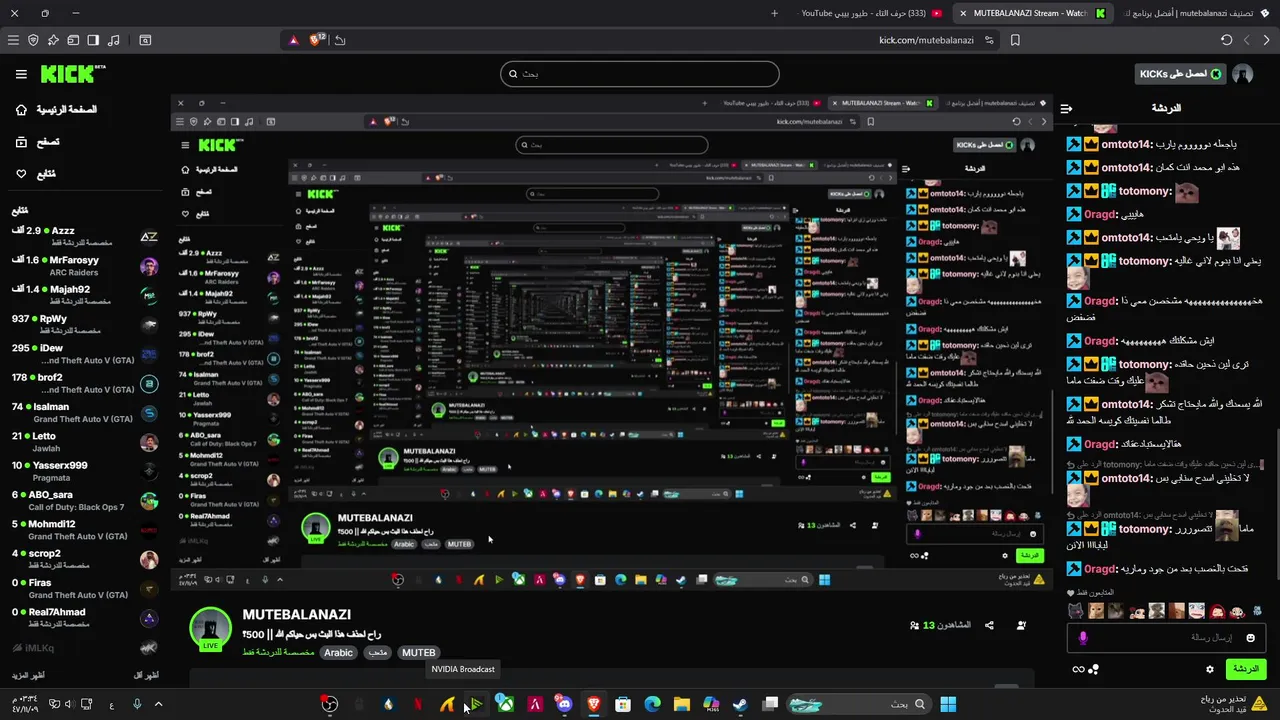This screenshot has height=720, width=1280.
Task: Bookmark this page in address bar
Action: [1015, 40]
